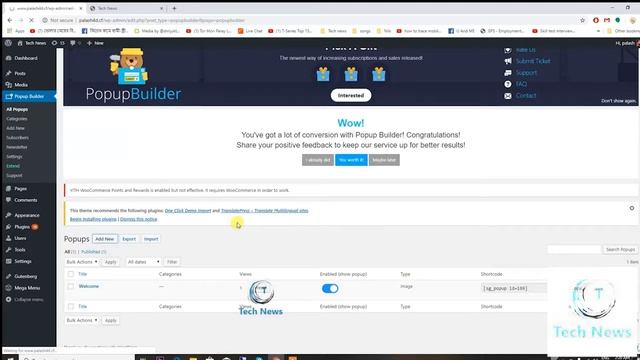Open the Support link in banner

click(x=527, y=73)
